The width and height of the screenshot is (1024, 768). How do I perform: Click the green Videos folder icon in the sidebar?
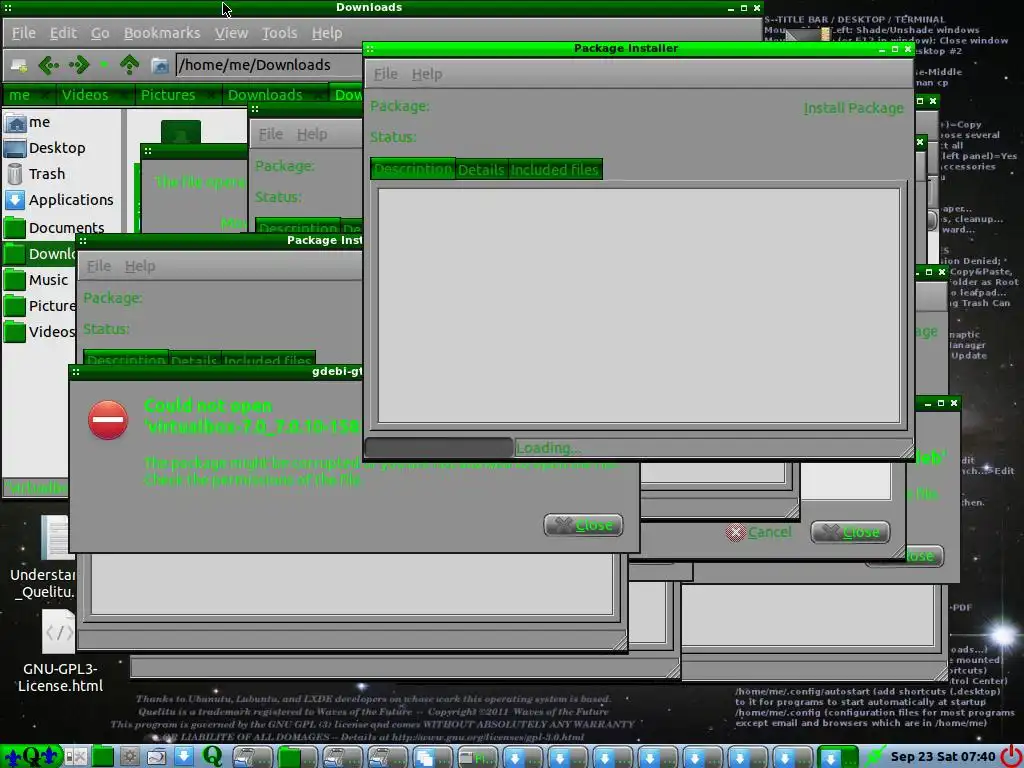coord(14,332)
